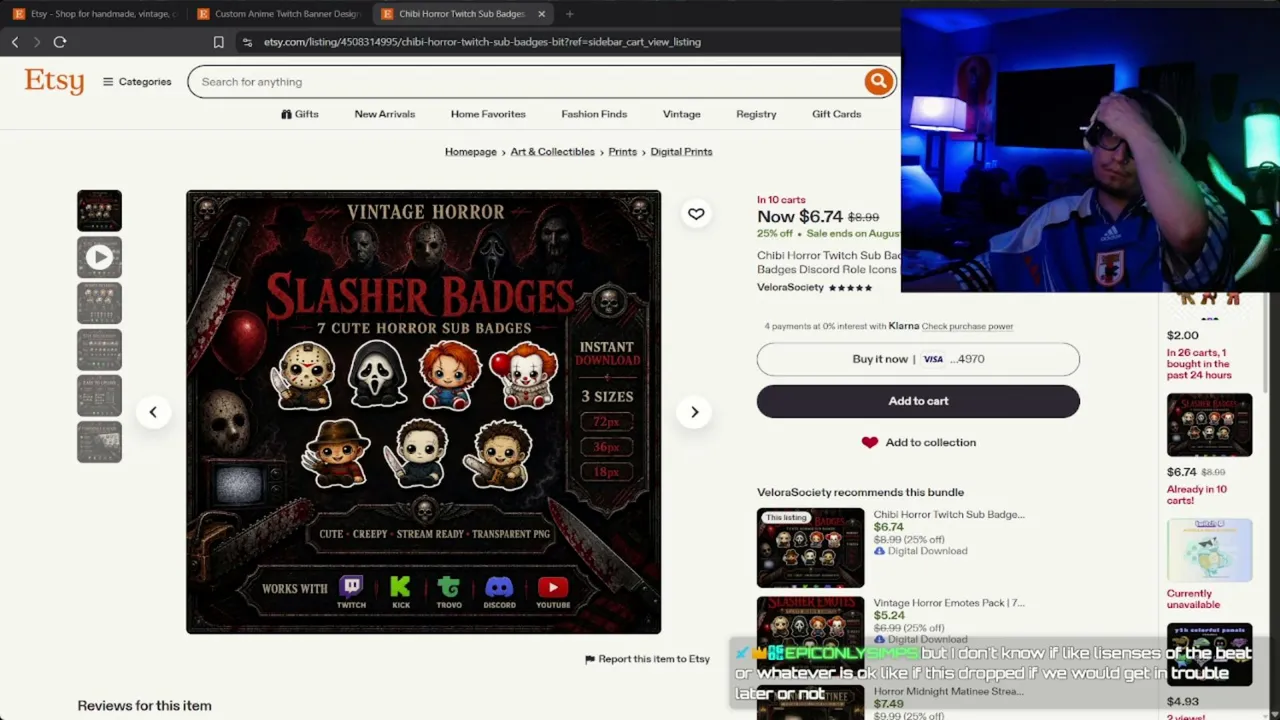Click Check purchase power link
The height and width of the screenshot is (720, 1280).
(967, 326)
